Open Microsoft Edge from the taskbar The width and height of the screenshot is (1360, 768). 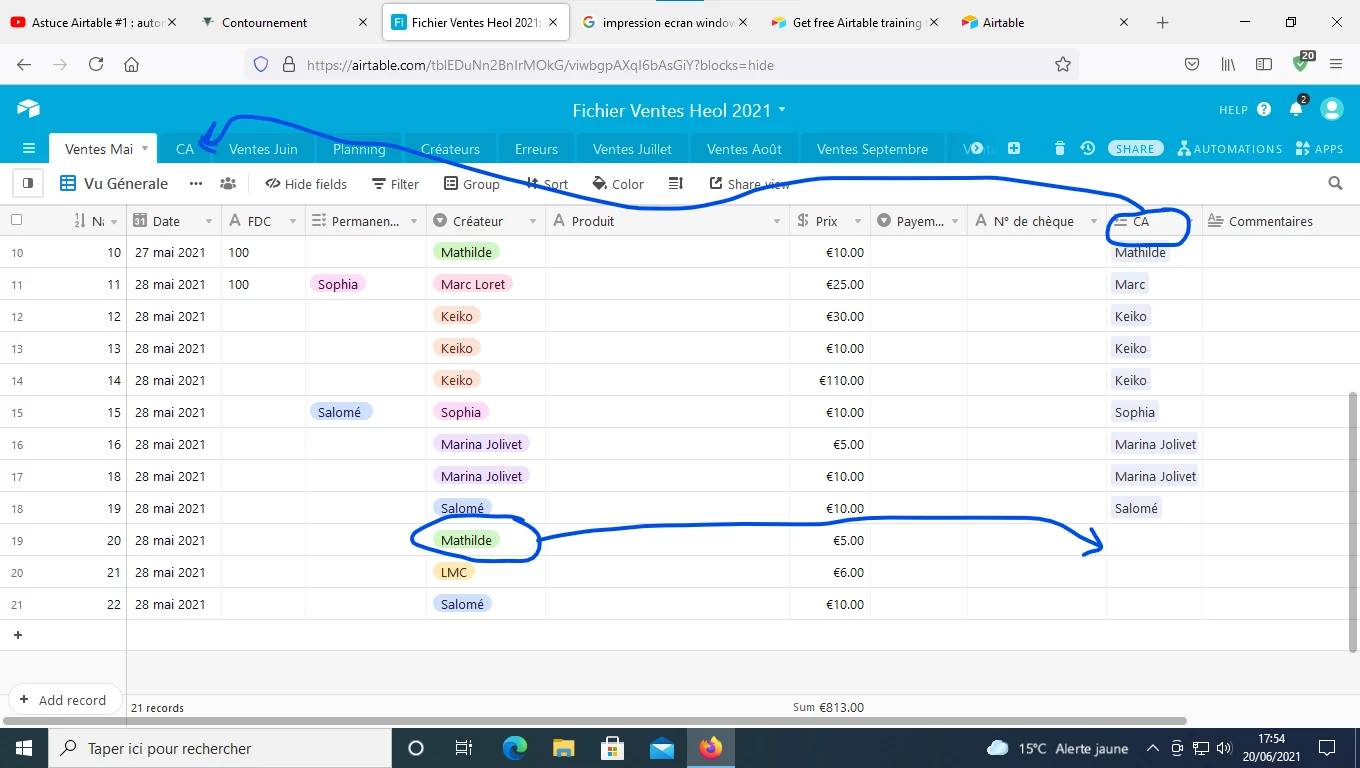pyautogui.click(x=515, y=748)
